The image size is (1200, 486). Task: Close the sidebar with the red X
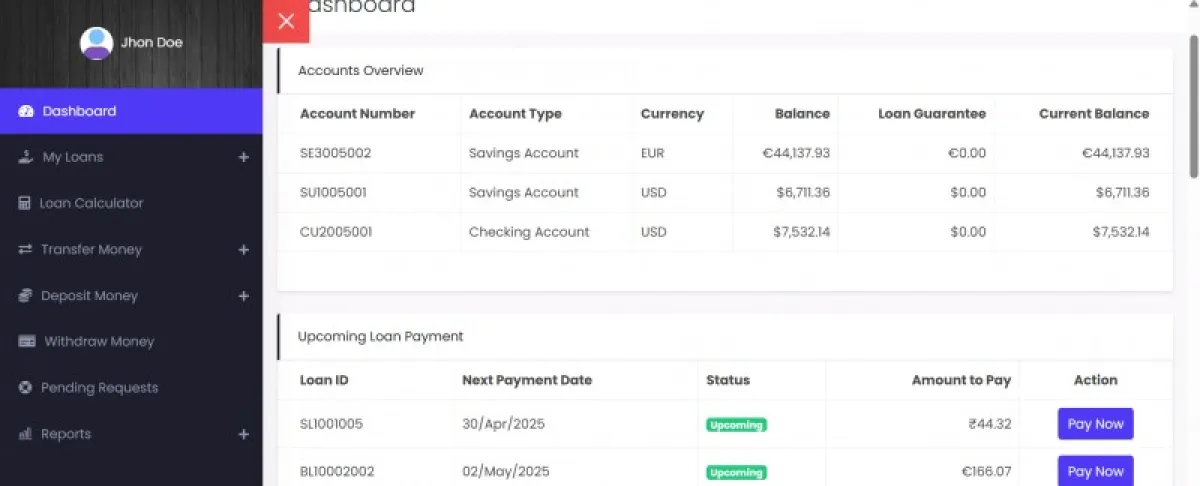286,21
